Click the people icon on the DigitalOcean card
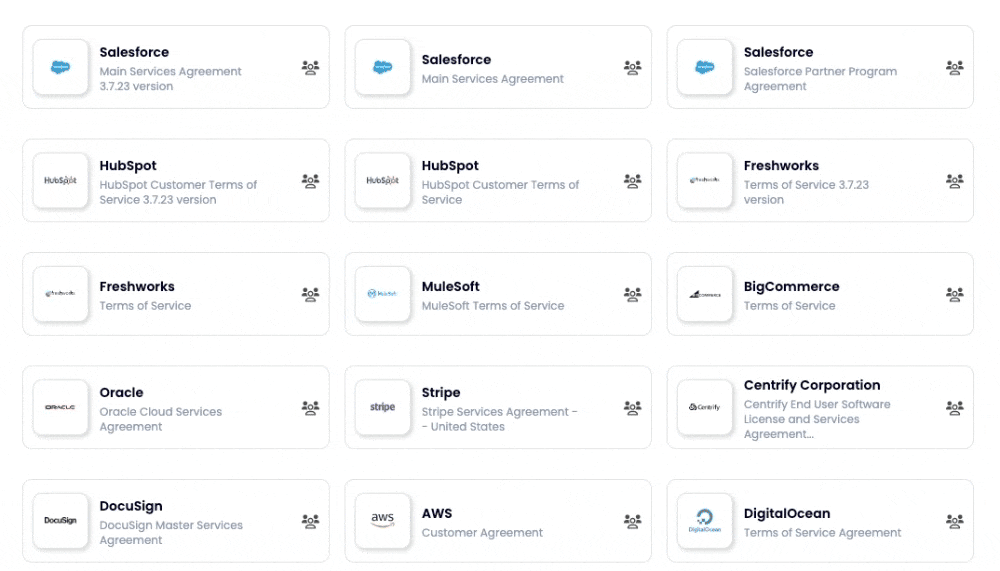 coord(955,521)
